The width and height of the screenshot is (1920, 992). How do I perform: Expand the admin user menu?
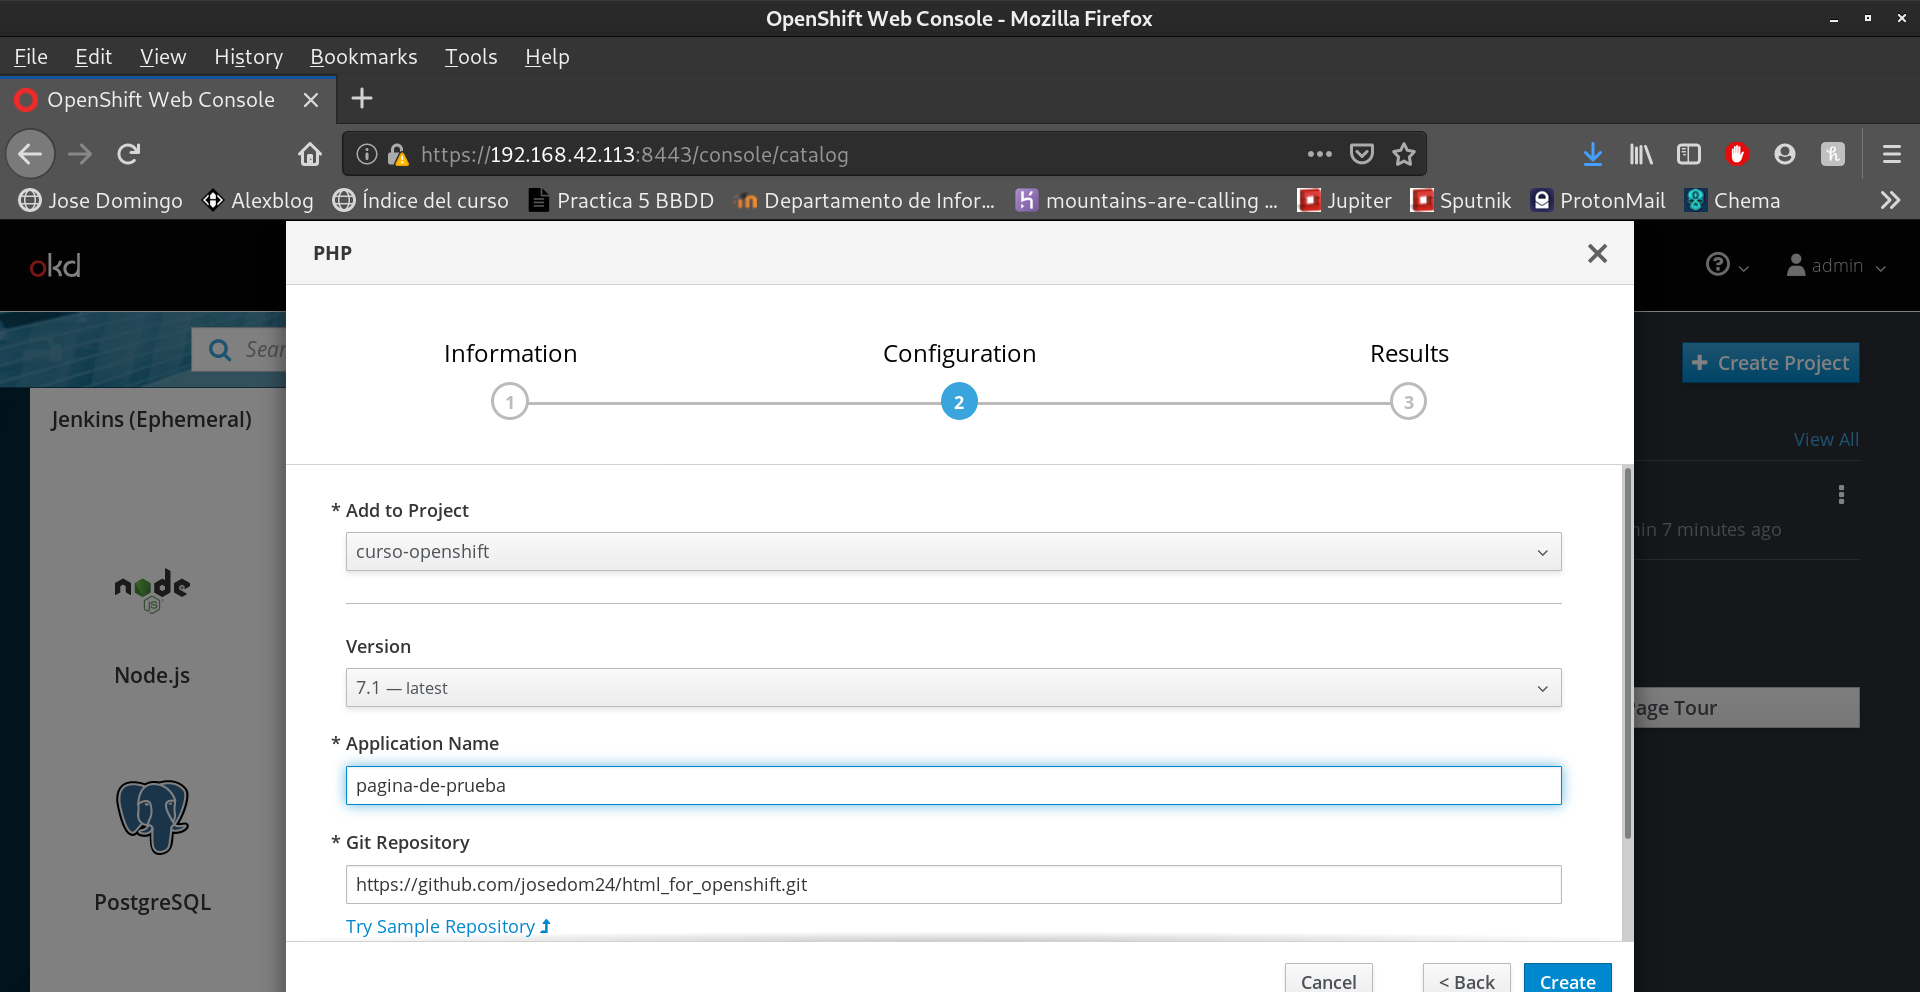pyautogui.click(x=1836, y=266)
